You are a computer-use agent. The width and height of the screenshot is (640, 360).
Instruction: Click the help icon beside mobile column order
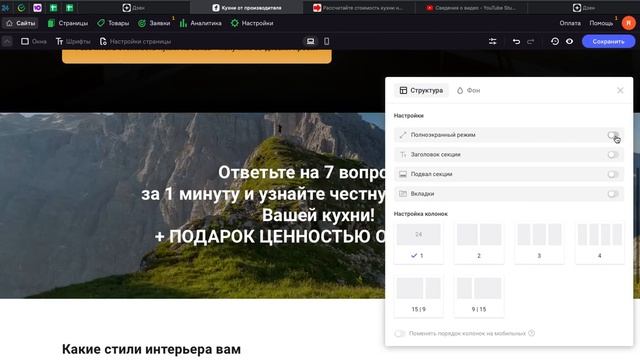click(531, 333)
